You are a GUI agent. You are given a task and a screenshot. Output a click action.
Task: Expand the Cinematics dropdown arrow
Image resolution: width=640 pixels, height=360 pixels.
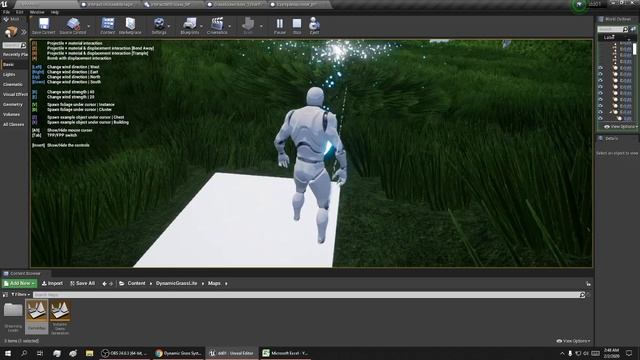pyautogui.click(x=229, y=26)
